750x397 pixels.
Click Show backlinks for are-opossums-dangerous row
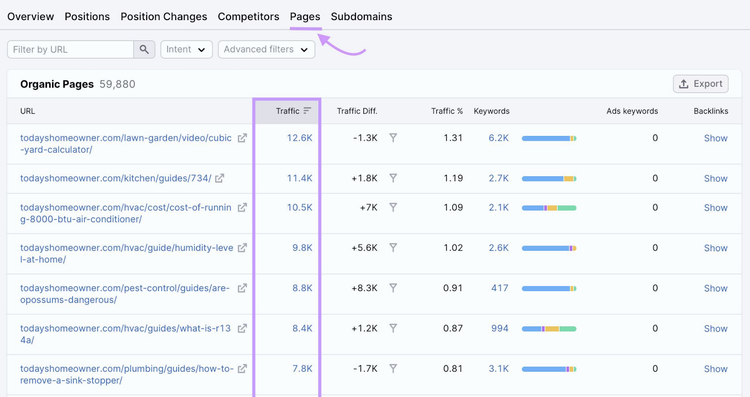(x=716, y=288)
